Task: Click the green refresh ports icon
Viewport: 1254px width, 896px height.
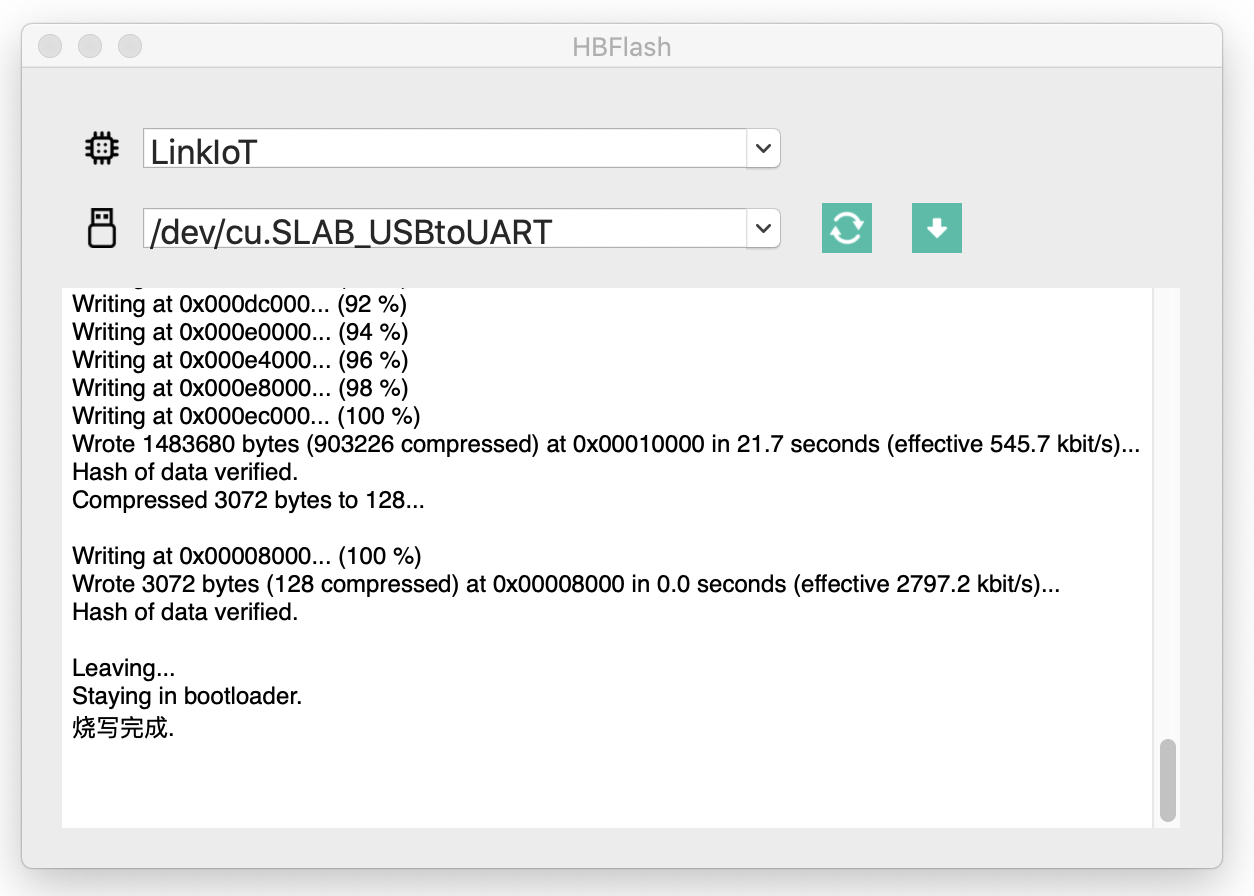Action: 847,228
